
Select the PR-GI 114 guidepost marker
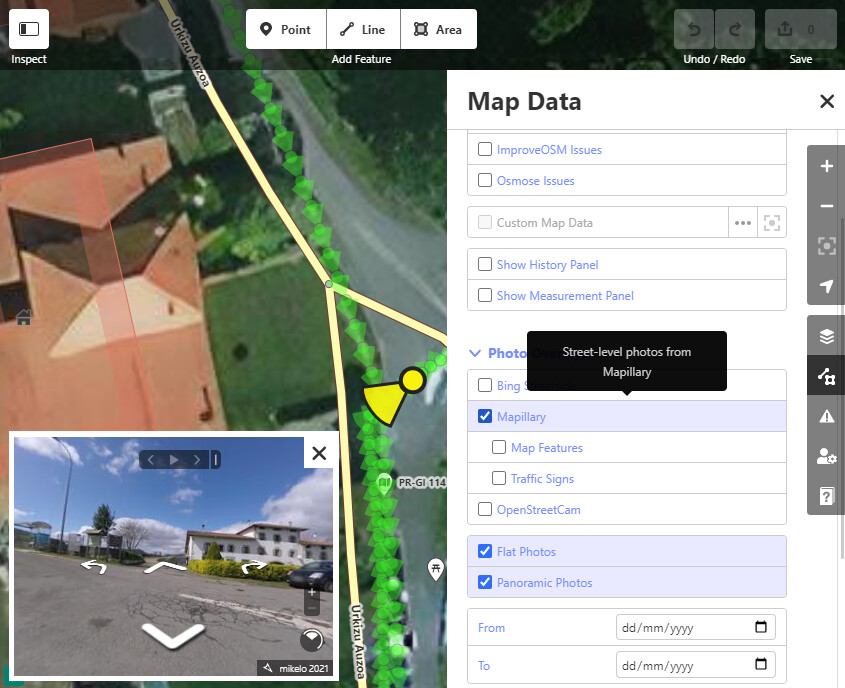tap(384, 483)
